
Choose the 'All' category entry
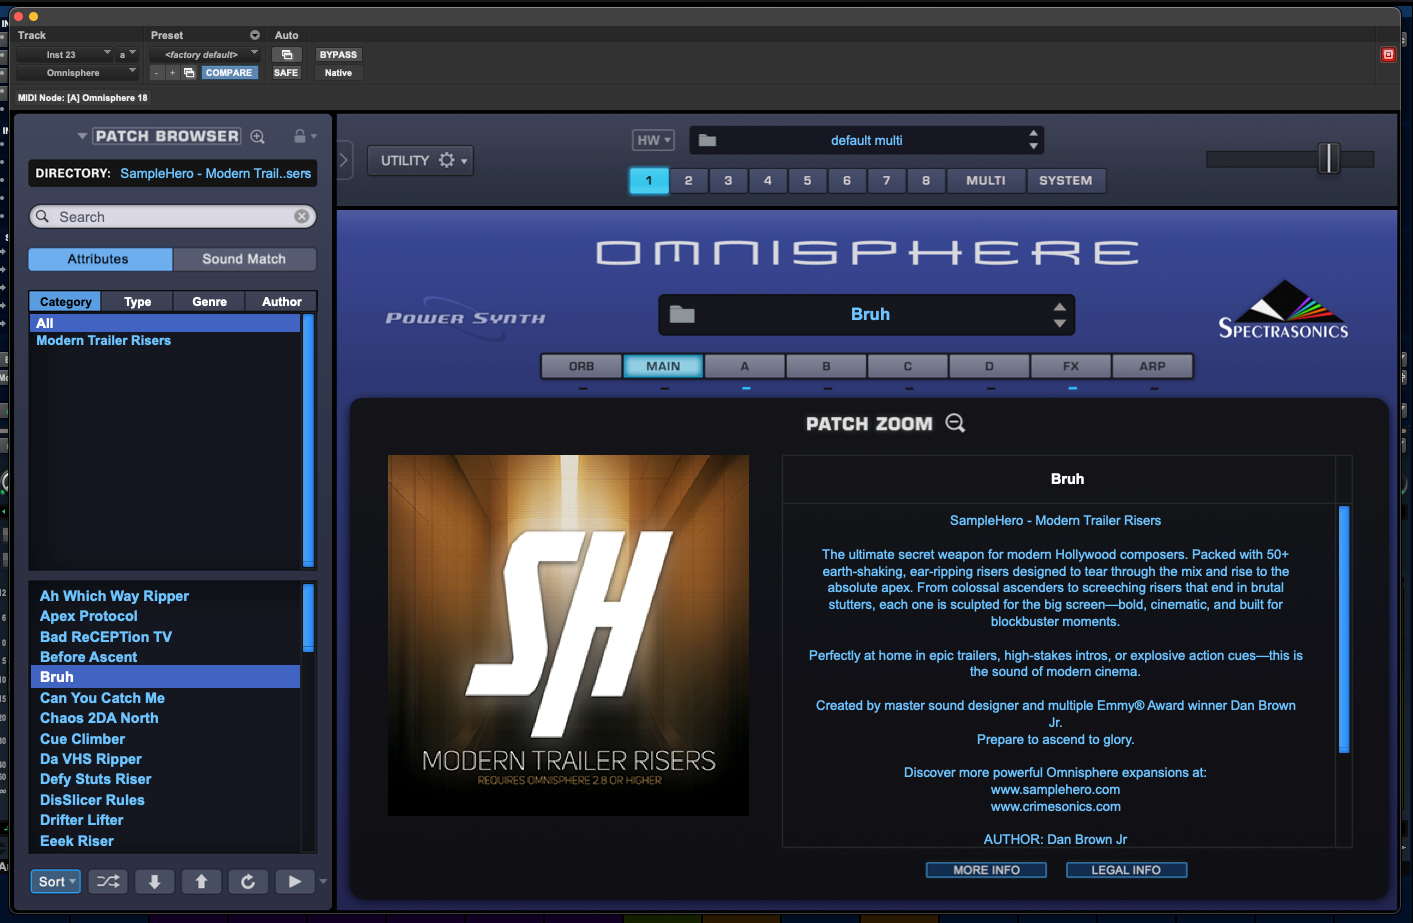point(165,323)
